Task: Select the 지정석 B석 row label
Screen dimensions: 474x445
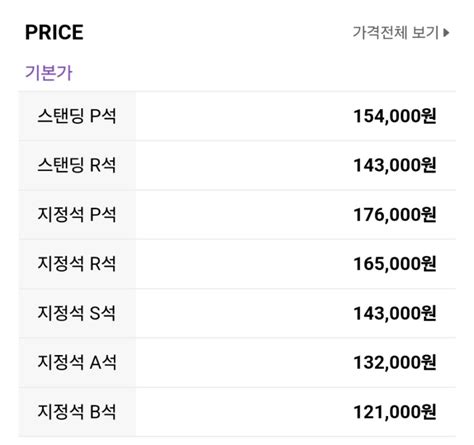Action: 77,412
